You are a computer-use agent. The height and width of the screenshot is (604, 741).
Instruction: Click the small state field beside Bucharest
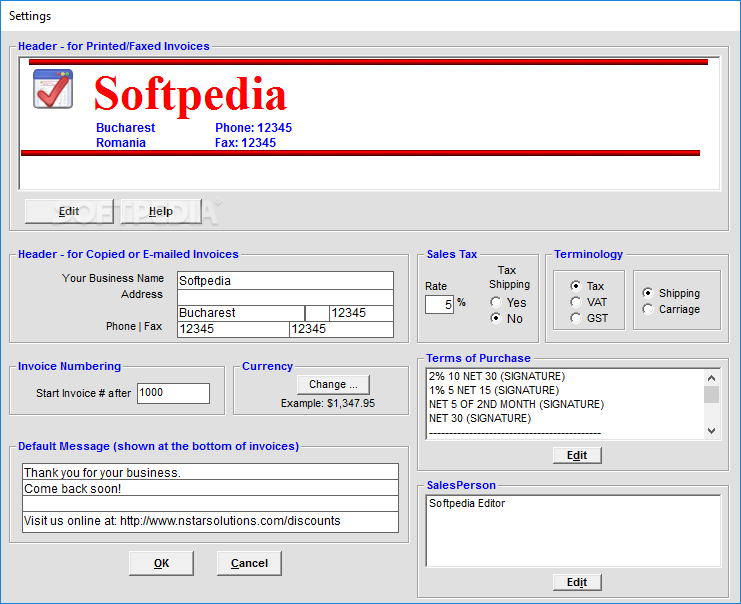coord(317,313)
